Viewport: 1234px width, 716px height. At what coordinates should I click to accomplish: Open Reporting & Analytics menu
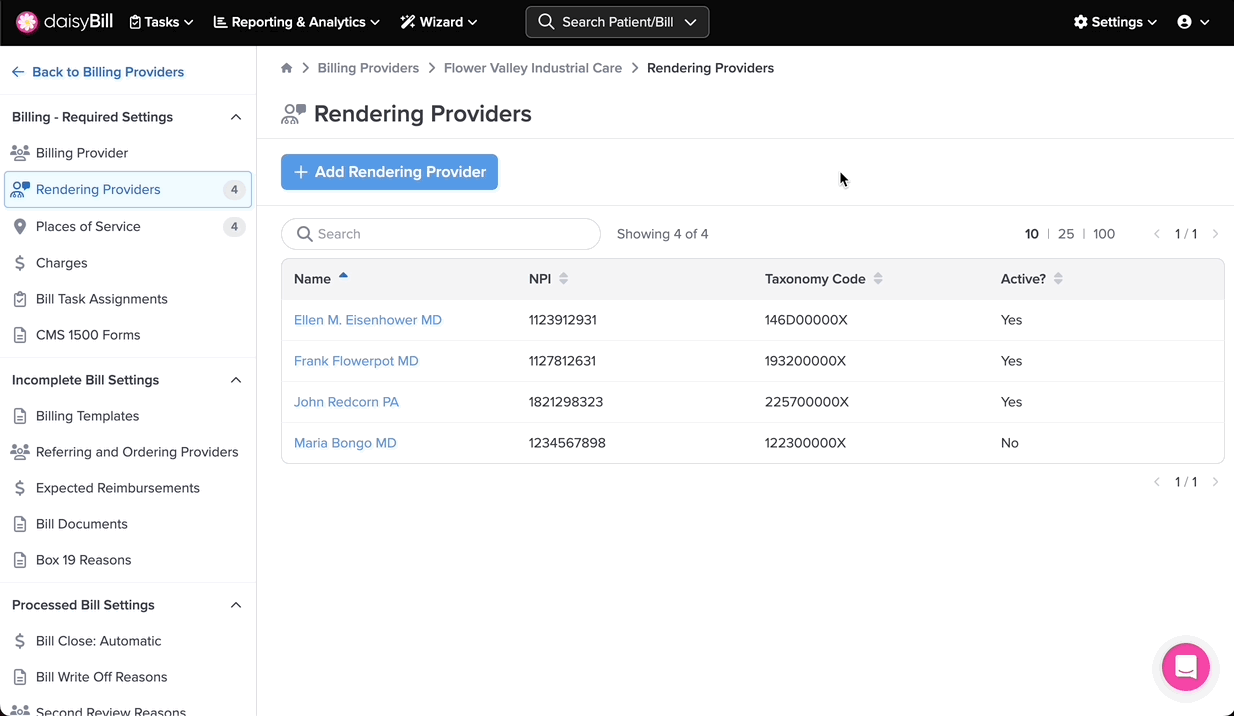[297, 22]
